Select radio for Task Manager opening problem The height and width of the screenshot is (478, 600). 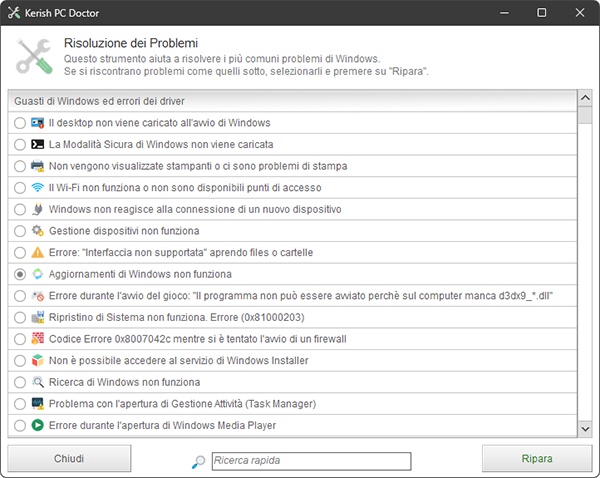click(20, 403)
